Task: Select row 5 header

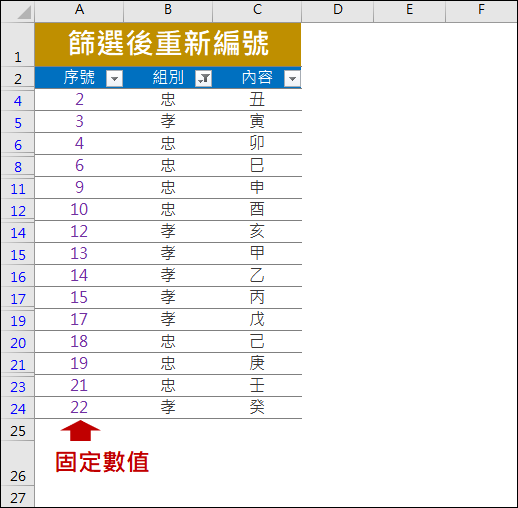Action: [18, 122]
